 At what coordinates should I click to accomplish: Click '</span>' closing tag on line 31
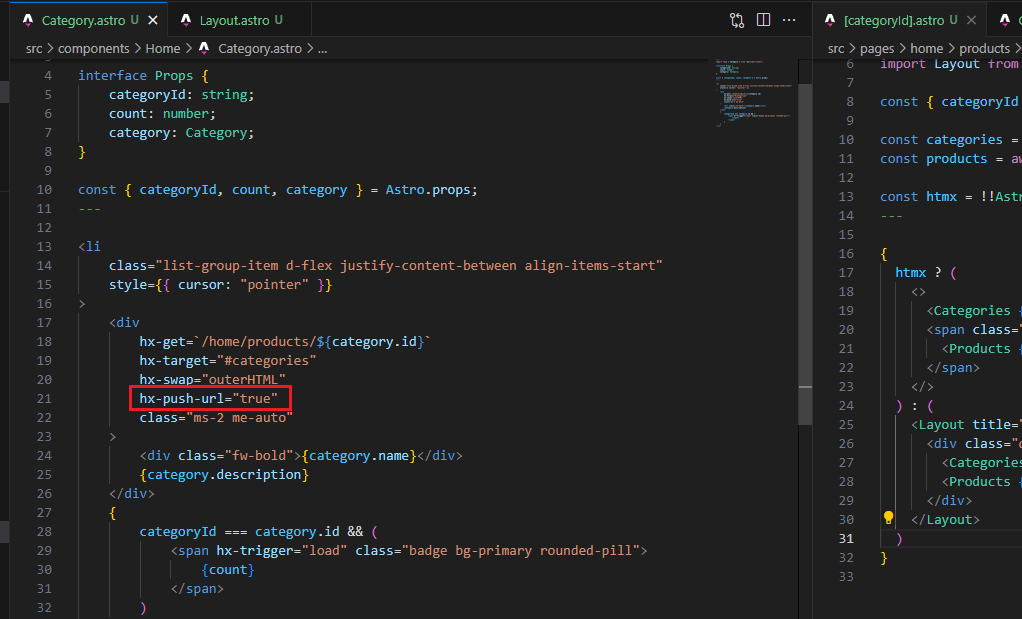(197, 588)
